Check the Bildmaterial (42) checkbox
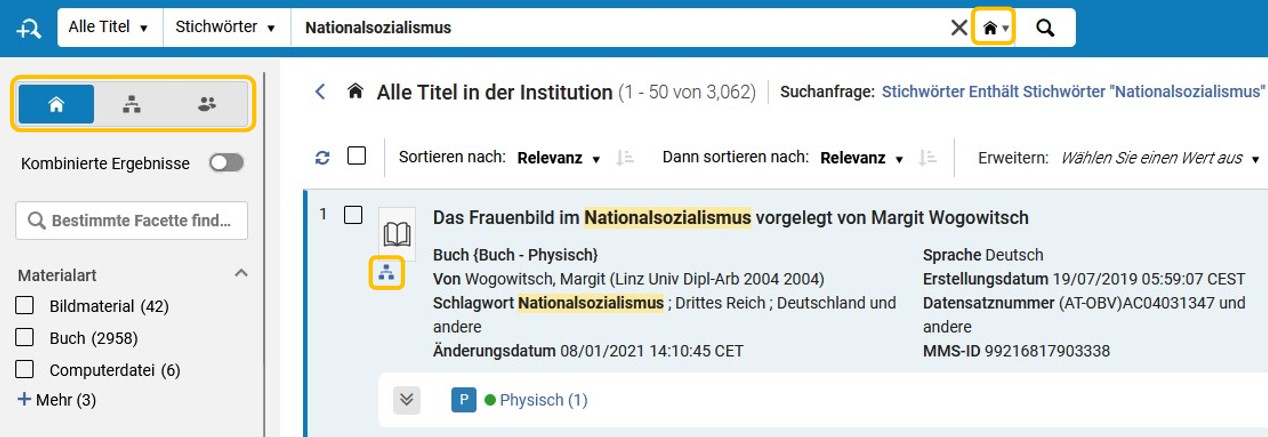Image resolution: width=1268 pixels, height=437 pixels. pyautogui.click(x=25, y=306)
